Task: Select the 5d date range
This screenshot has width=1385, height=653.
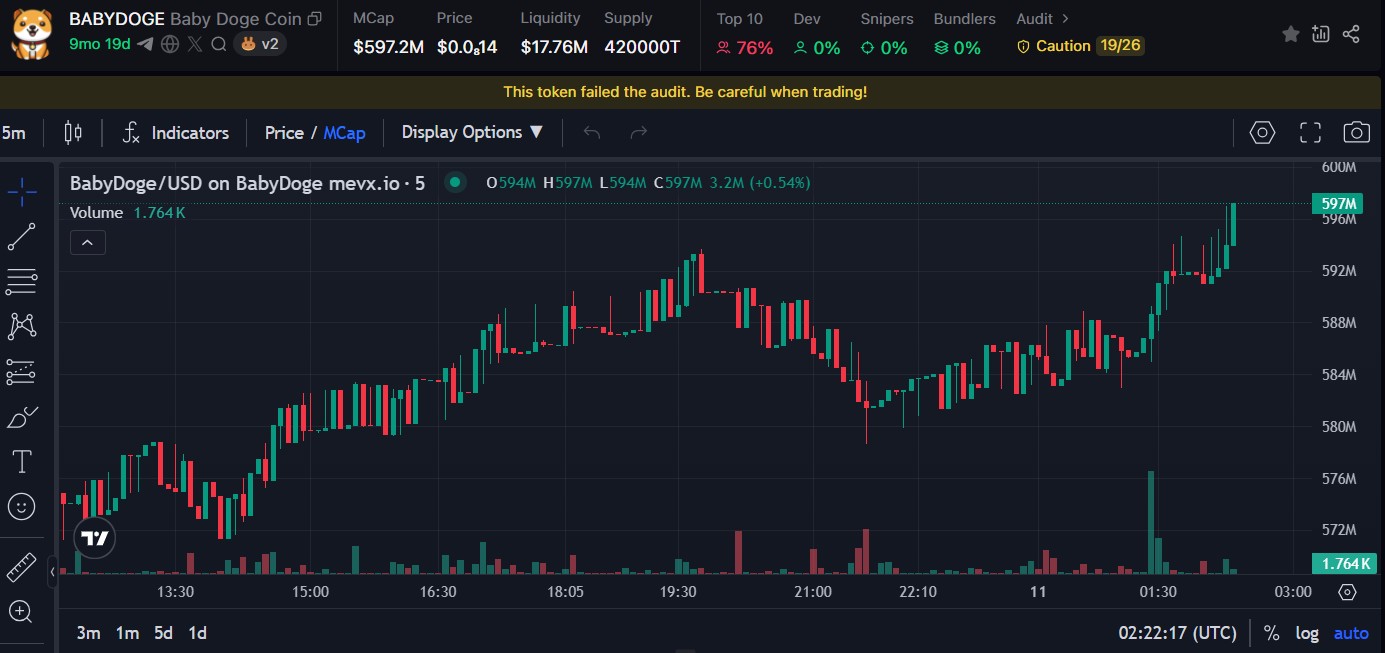Action: 163,633
